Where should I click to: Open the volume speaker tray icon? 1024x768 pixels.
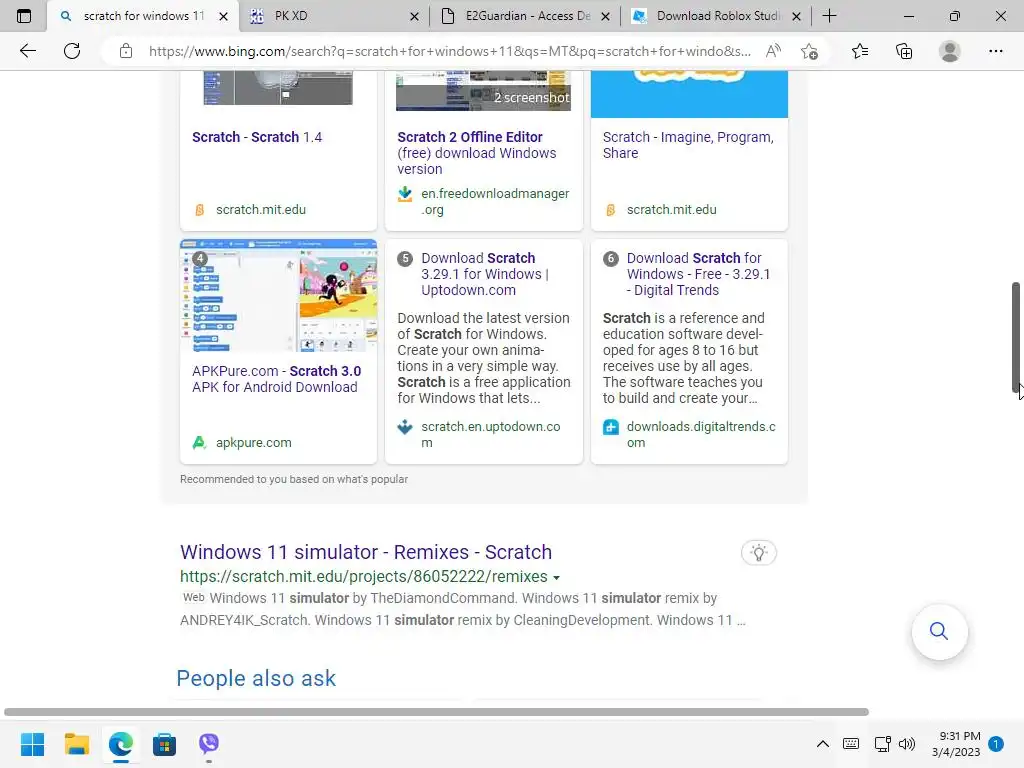906,744
